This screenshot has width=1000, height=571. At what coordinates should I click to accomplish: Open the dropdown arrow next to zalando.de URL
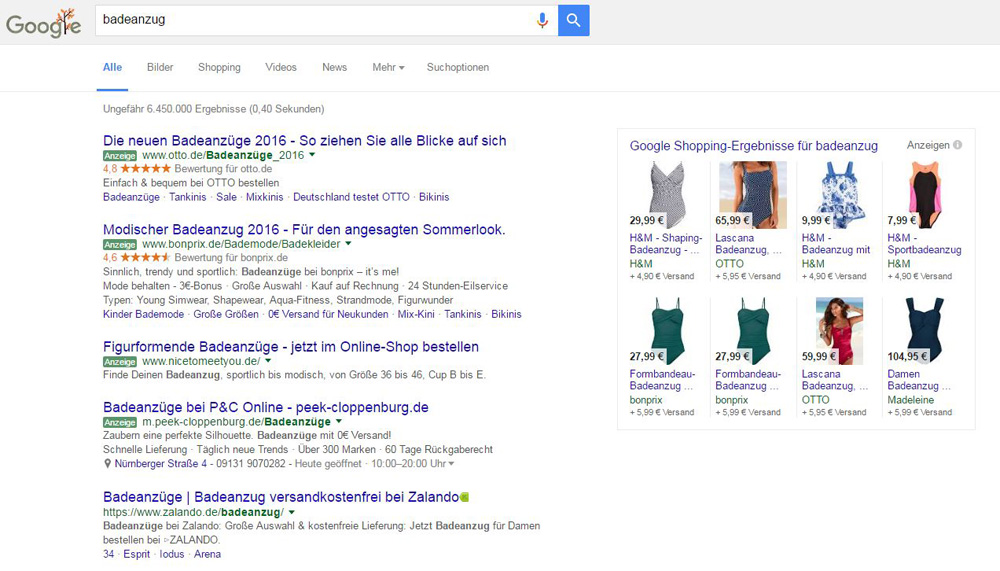point(291,512)
